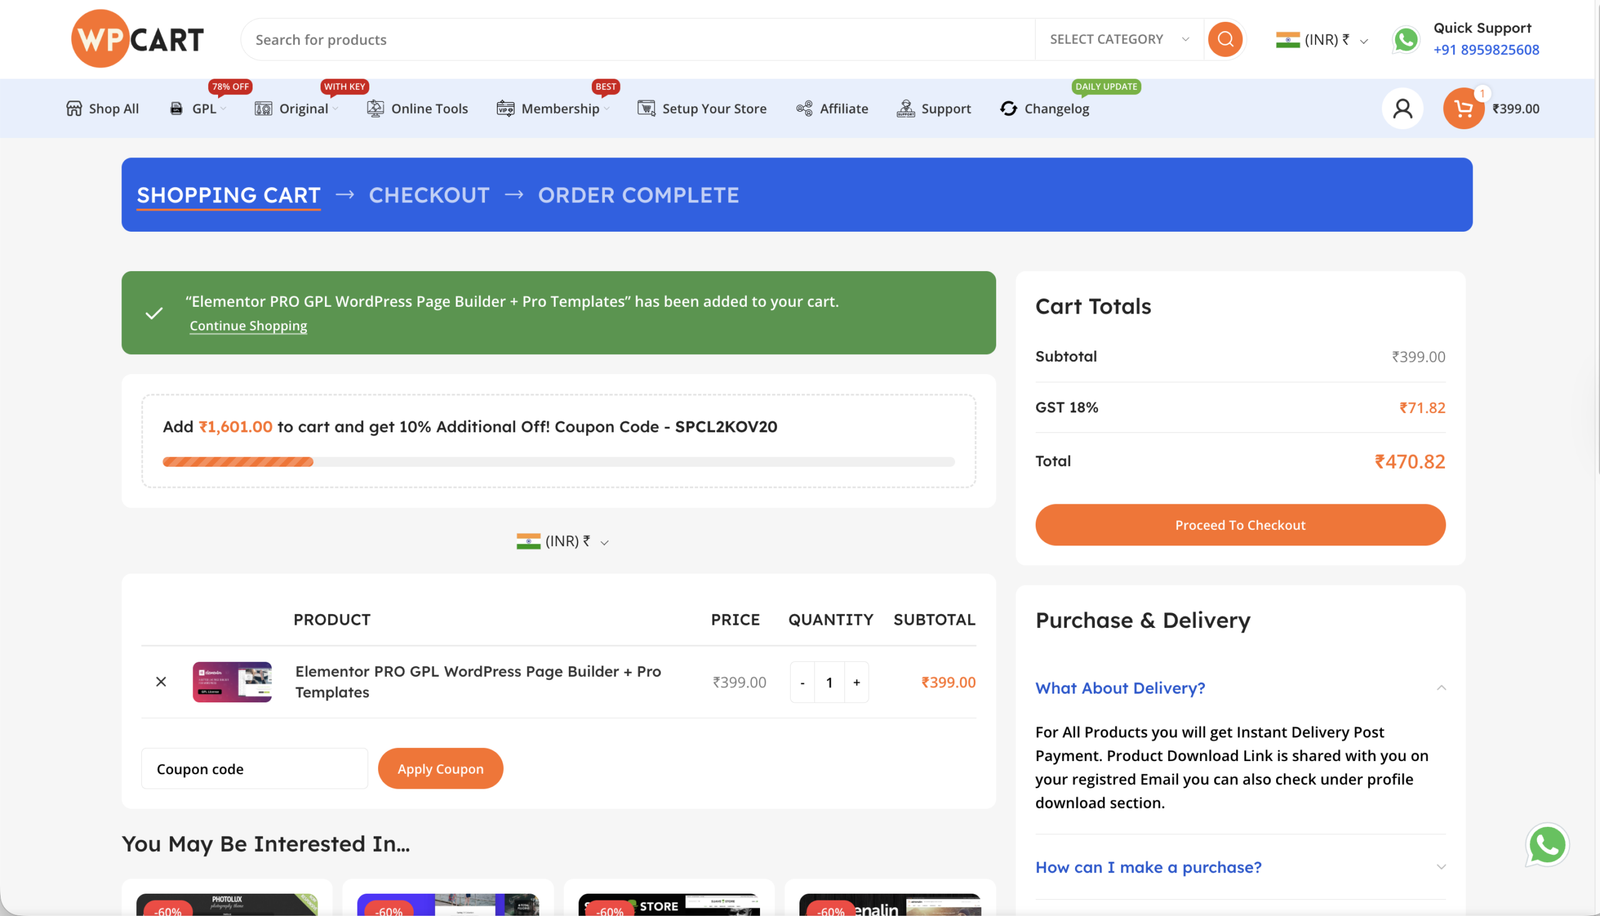Decrease quantity with the minus button
Screen dimensions: 1600x916
(x=802, y=682)
